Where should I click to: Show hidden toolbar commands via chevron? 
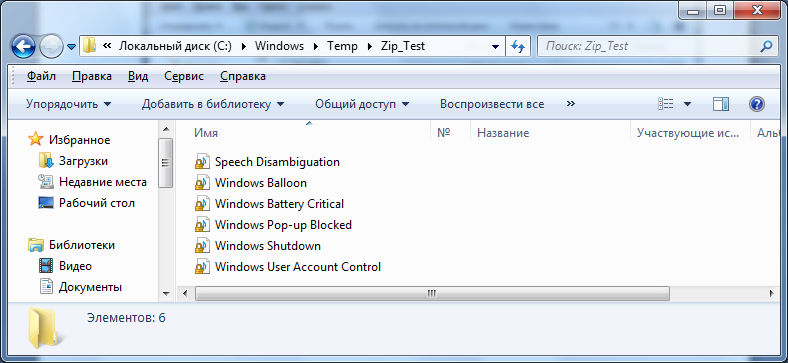tap(570, 104)
